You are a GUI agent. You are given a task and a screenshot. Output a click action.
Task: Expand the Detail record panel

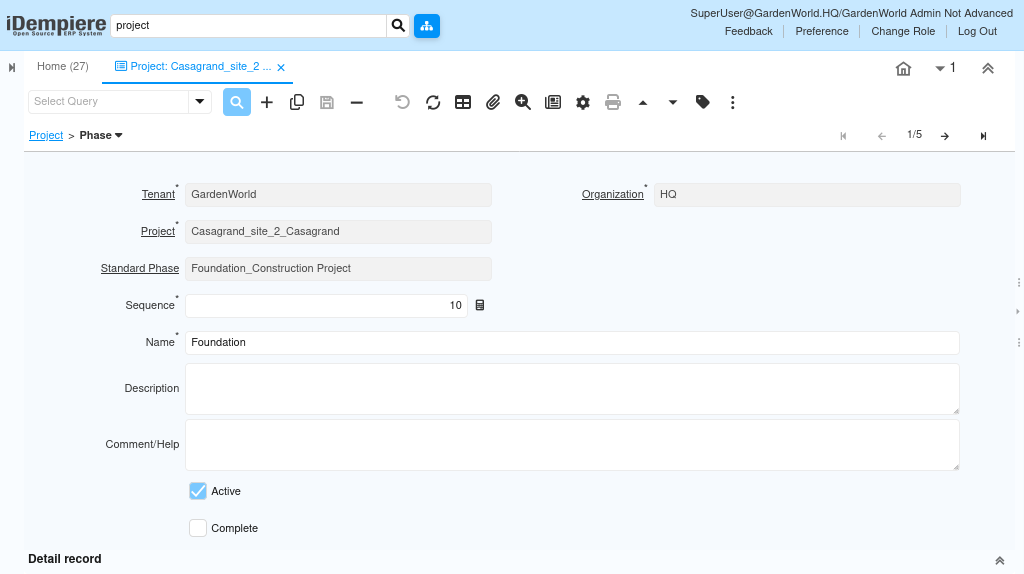click(999, 560)
